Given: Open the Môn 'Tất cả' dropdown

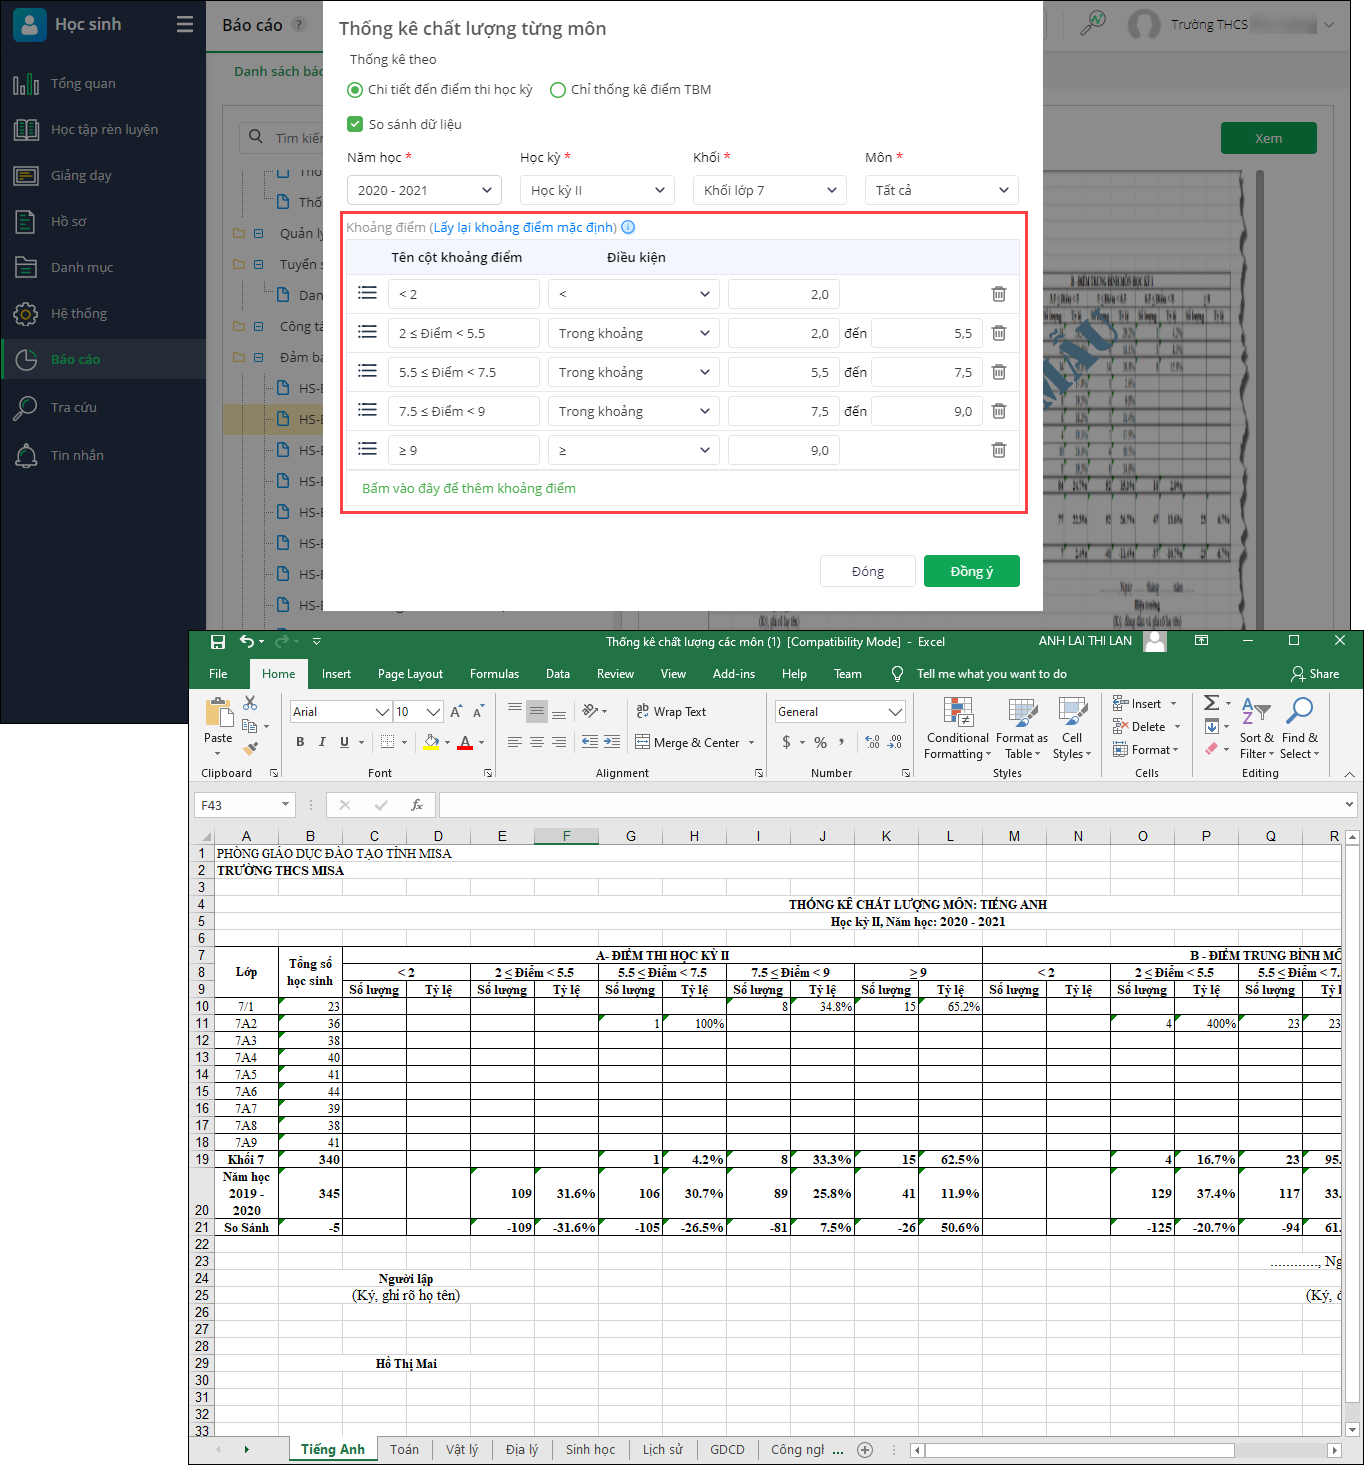Looking at the screenshot, I should point(941,190).
